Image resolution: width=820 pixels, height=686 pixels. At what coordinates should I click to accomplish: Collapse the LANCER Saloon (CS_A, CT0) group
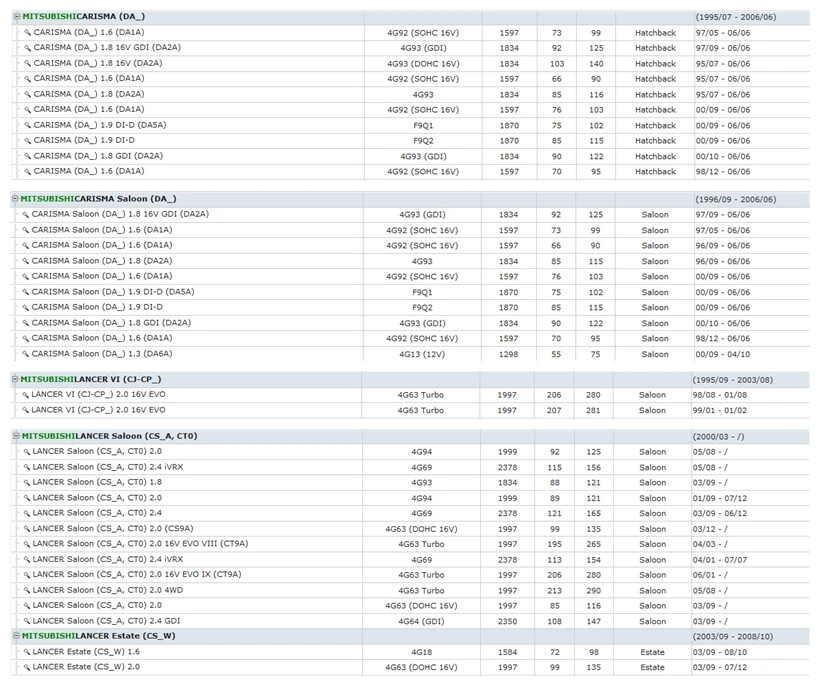pyautogui.click(x=16, y=436)
